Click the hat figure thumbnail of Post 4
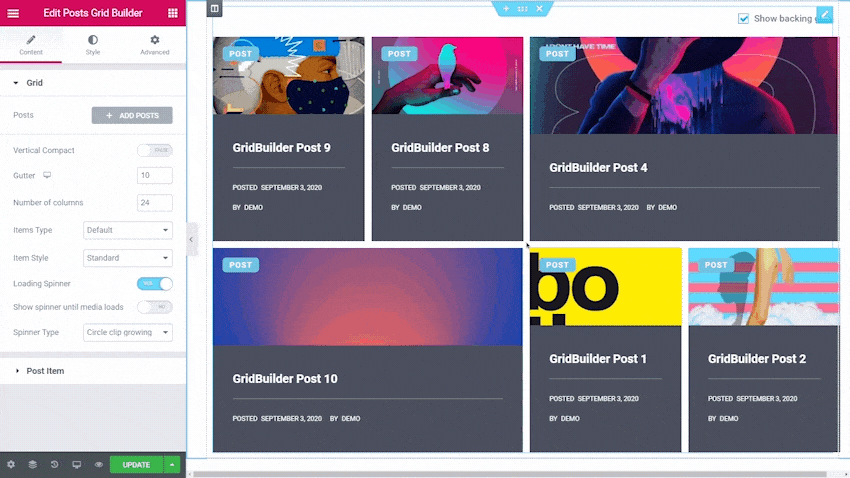The height and width of the screenshot is (478, 850). pos(684,86)
